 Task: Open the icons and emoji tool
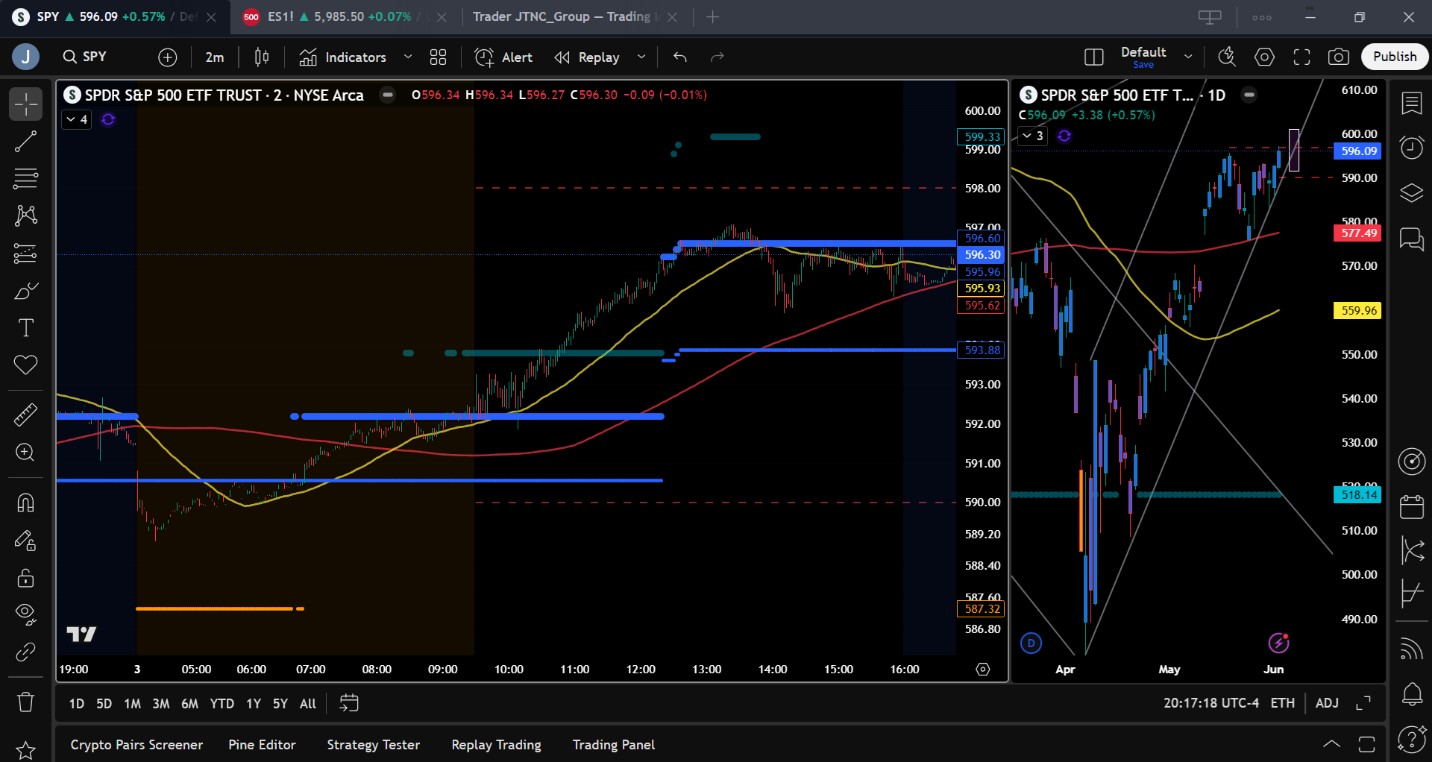click(x=26, y=365)
